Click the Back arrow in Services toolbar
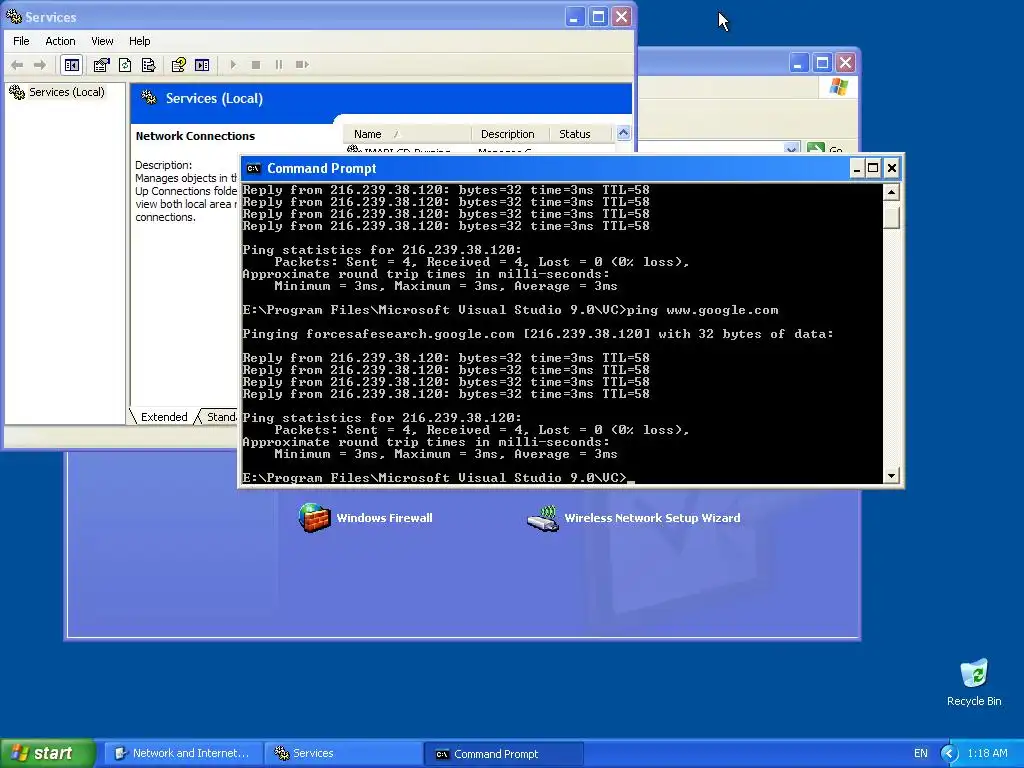The width and height of the screenshot is (1024, 768). (18, 65)
